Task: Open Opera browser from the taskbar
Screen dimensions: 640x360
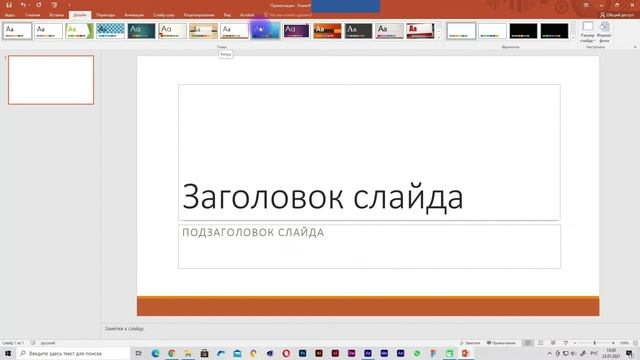Action: point(286,353)
